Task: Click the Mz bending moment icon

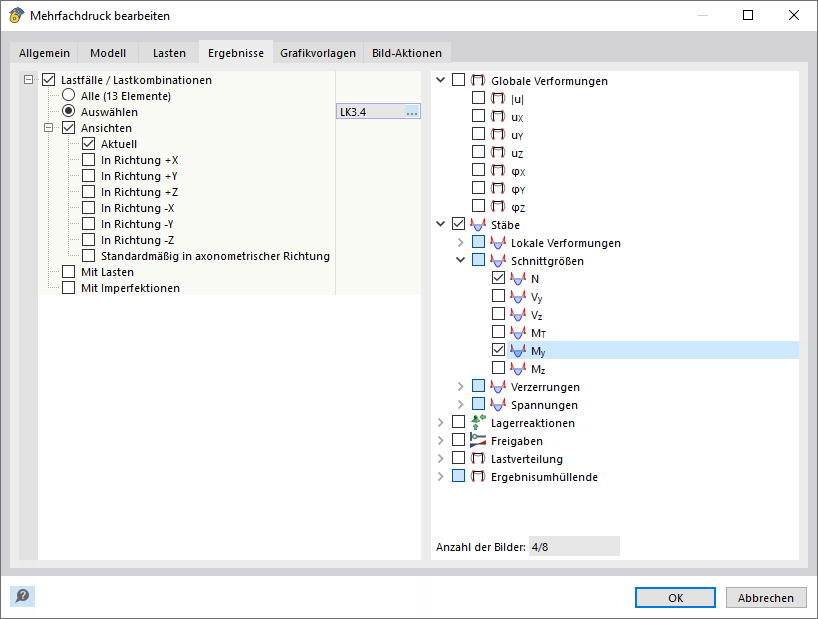Action: pyautogui.click(x=518, y=369)
